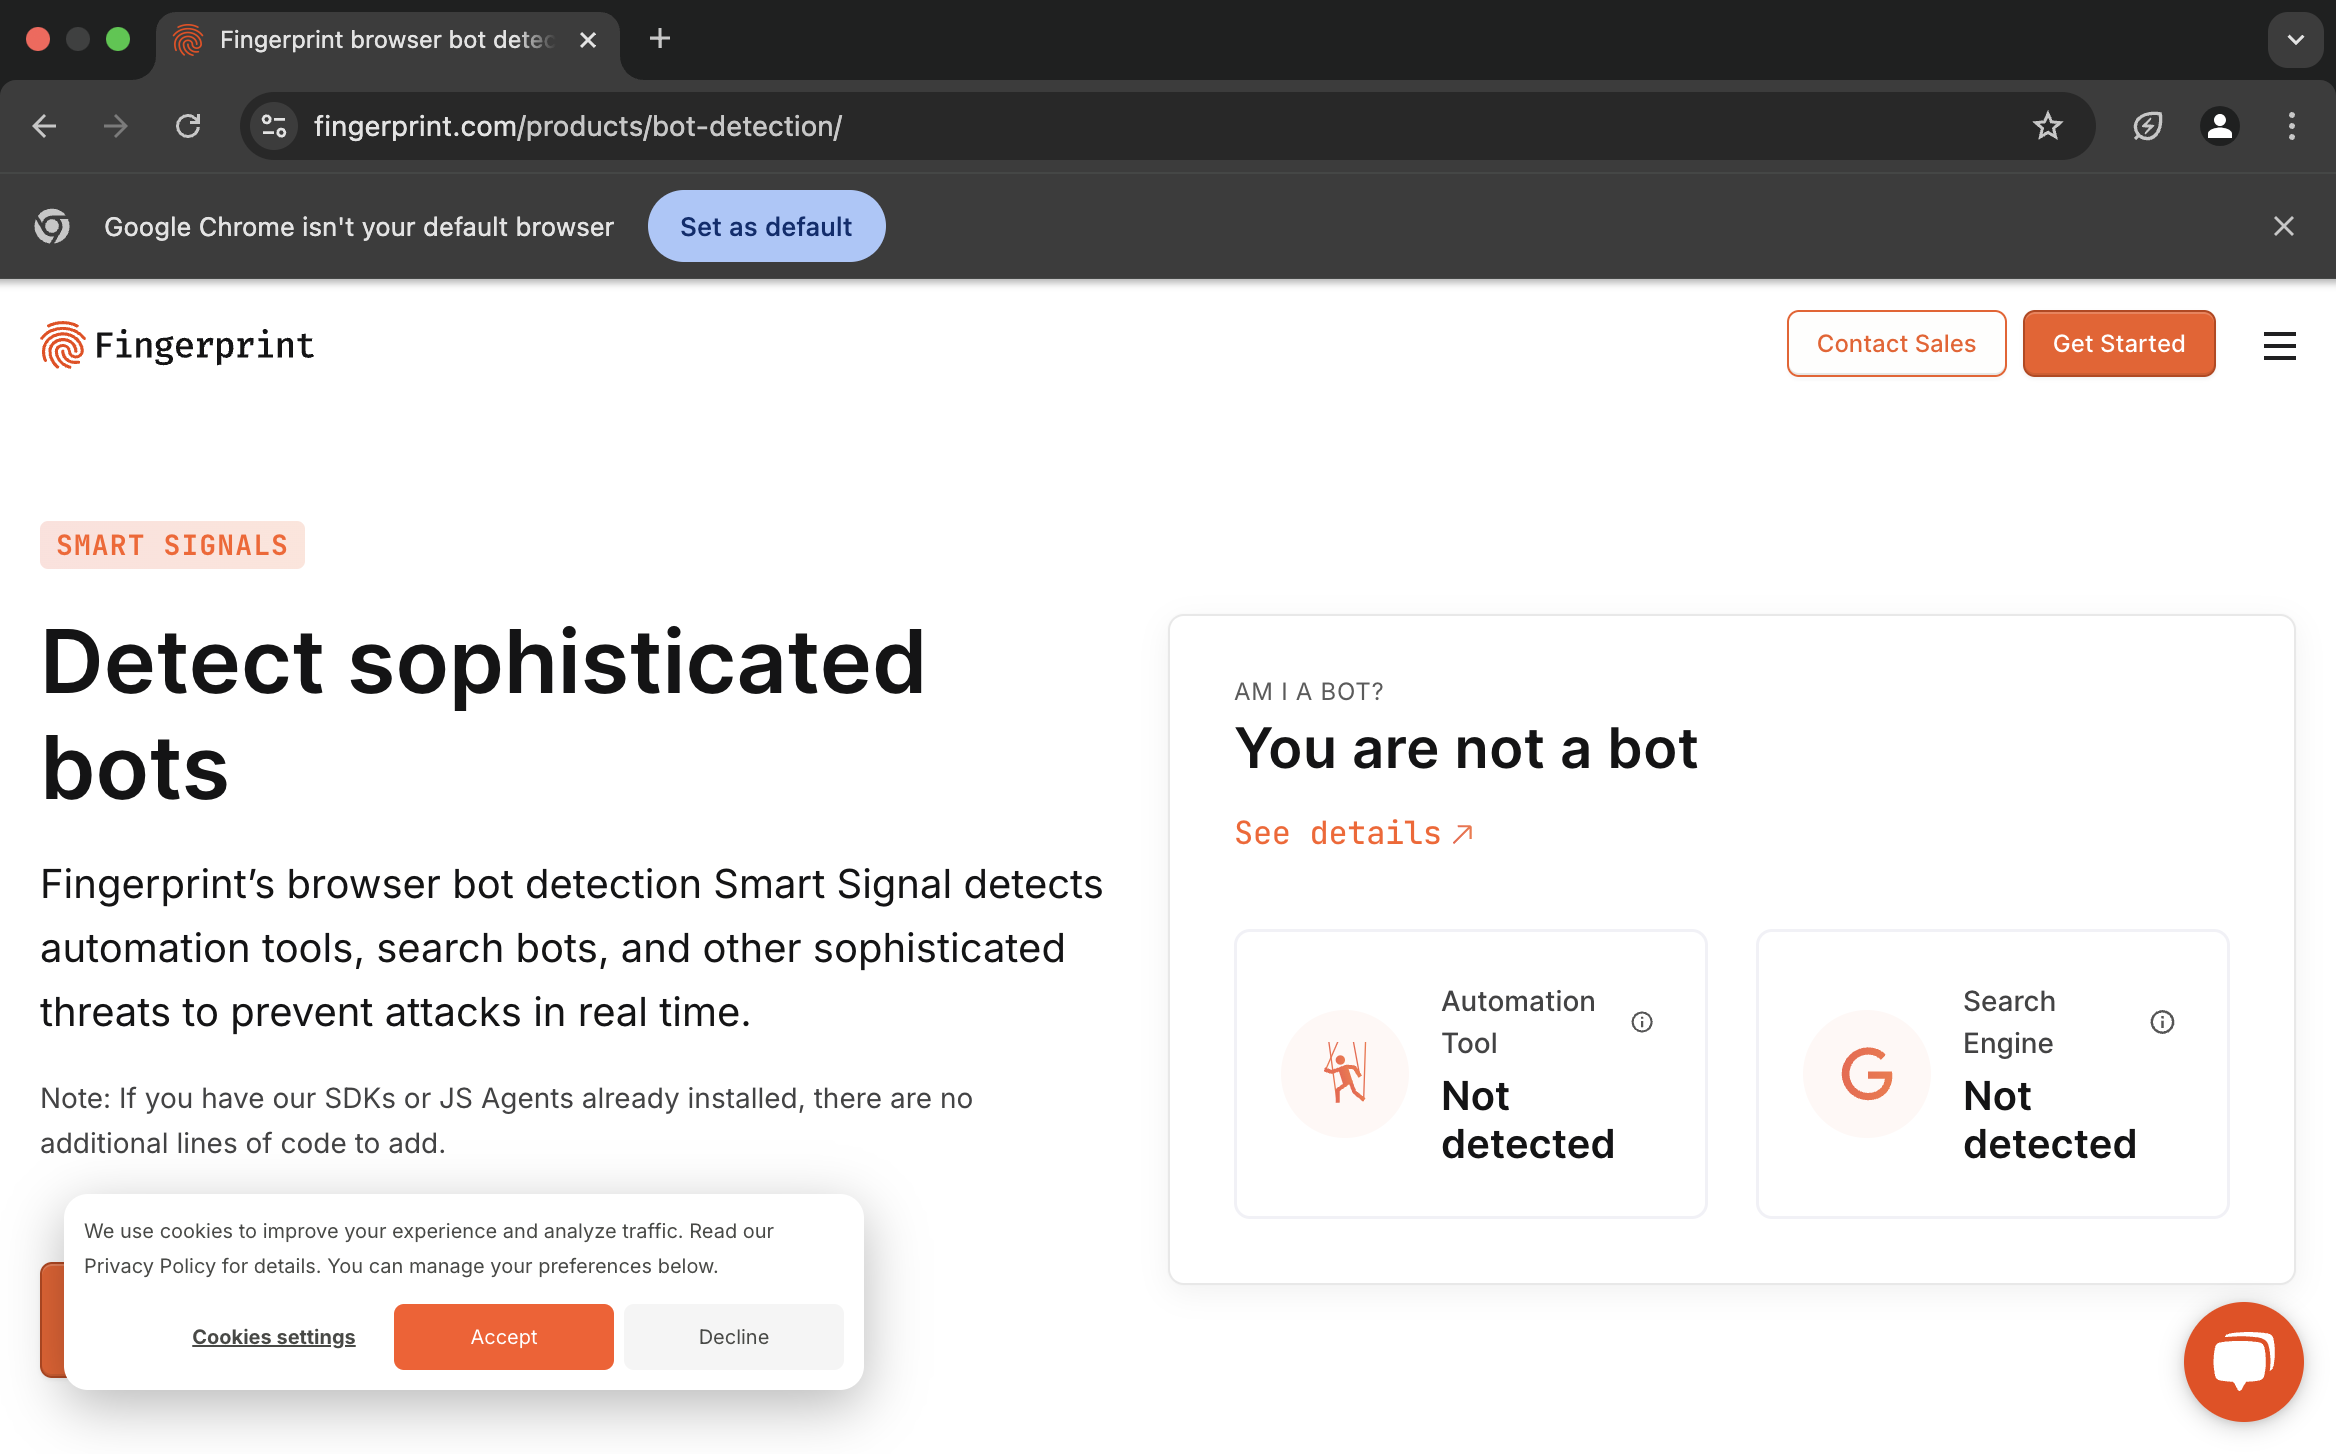Reload the current page
Image resolution: width=2336 pixels, height=1454 pixels.
(x=188, y=126)
